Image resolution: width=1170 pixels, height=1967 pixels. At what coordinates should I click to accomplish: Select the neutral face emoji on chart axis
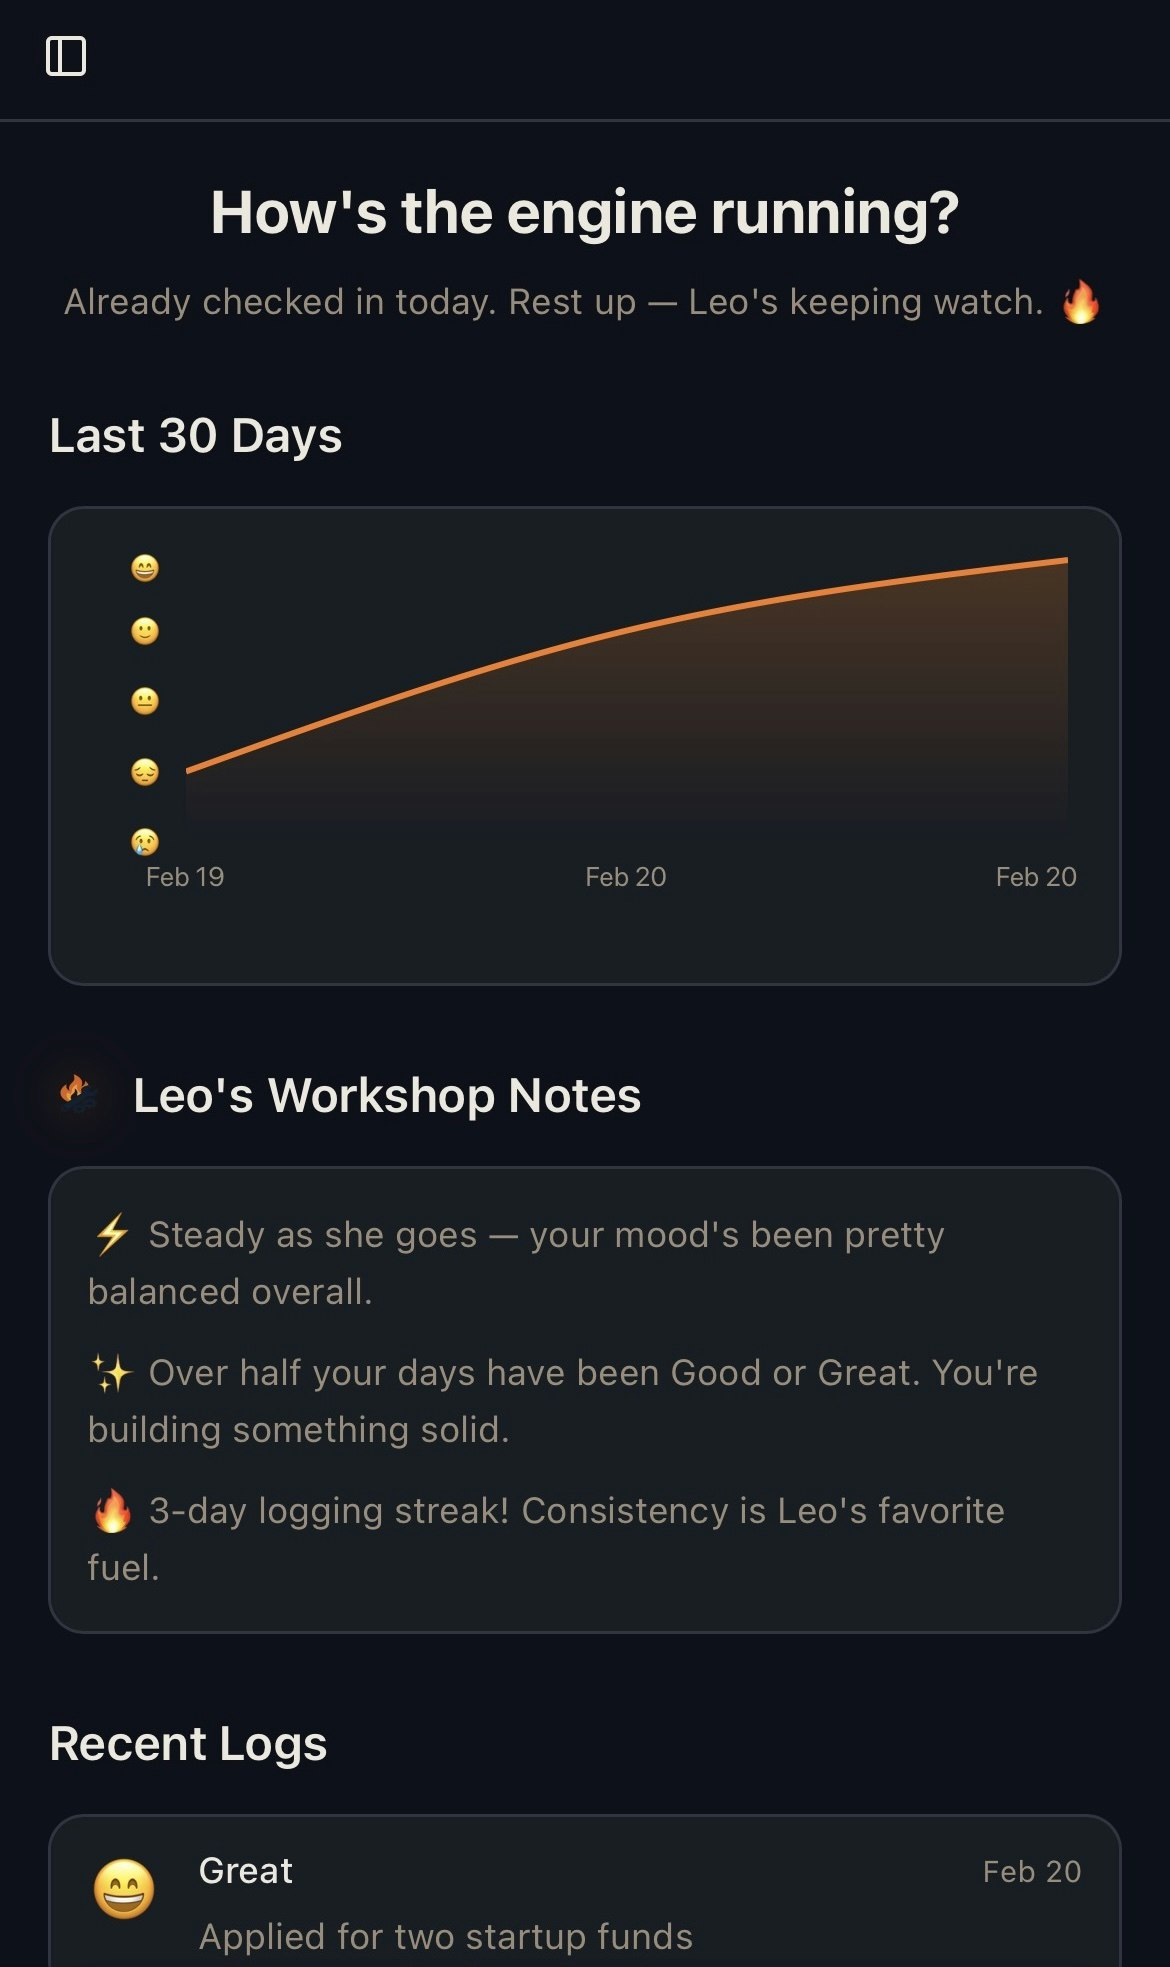(144, 700)
